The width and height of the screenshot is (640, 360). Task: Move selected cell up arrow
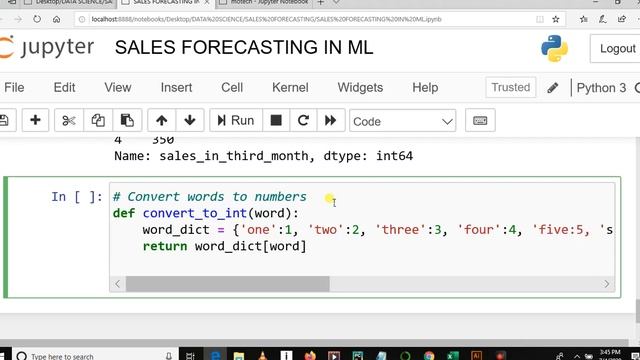click(162, 120)
